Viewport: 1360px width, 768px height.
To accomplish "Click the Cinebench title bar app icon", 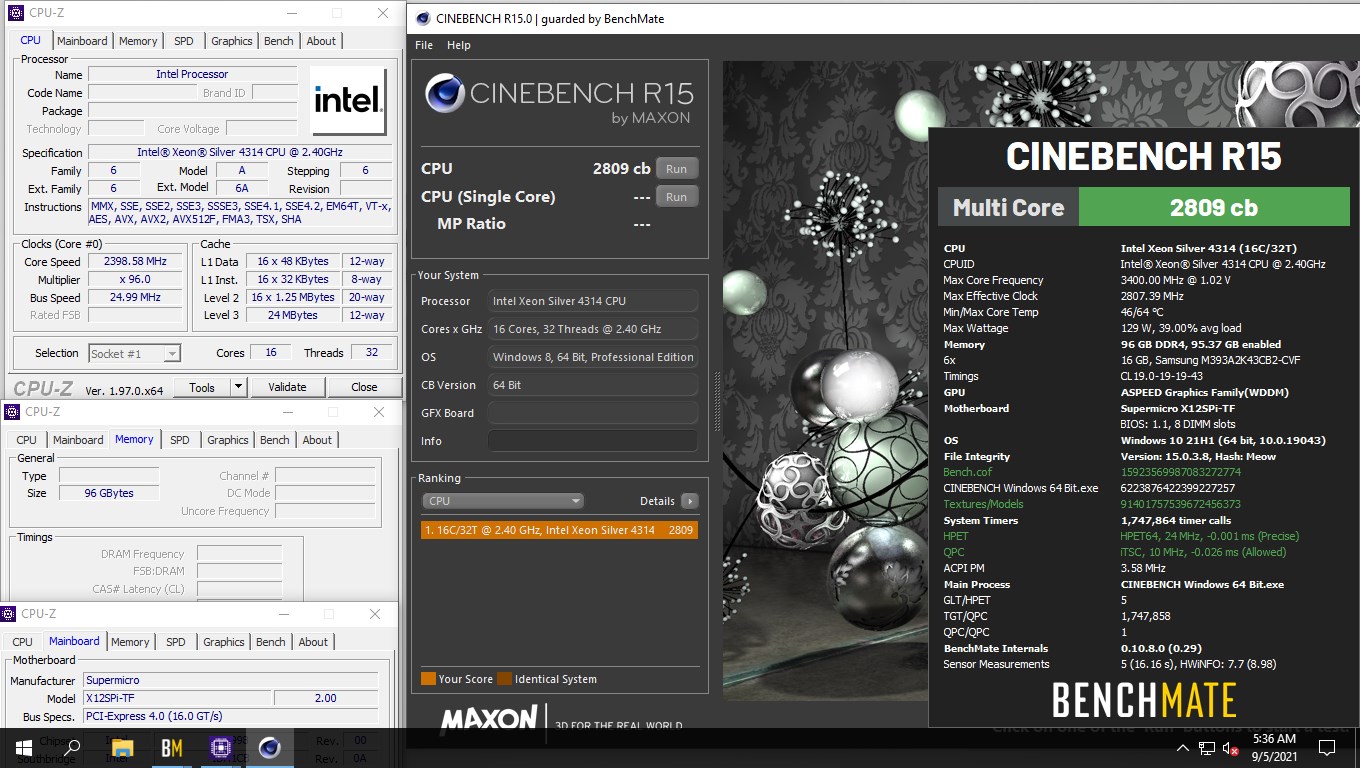I will point(423,18).
